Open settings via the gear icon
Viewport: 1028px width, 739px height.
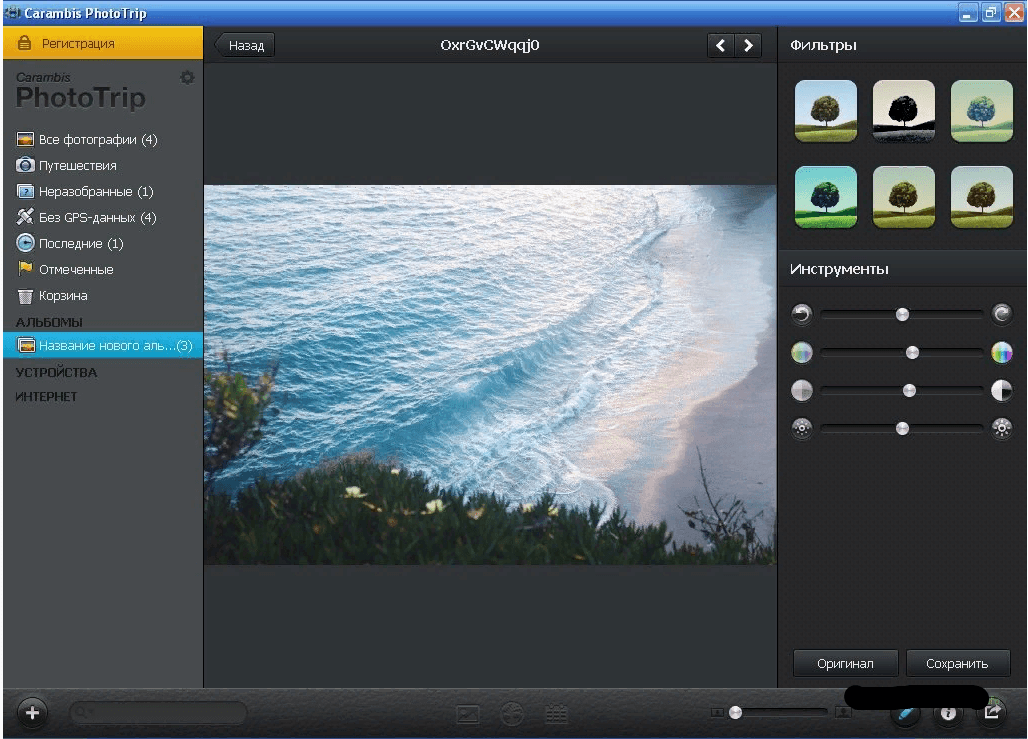pyautogui.click(x=187, y=78)
